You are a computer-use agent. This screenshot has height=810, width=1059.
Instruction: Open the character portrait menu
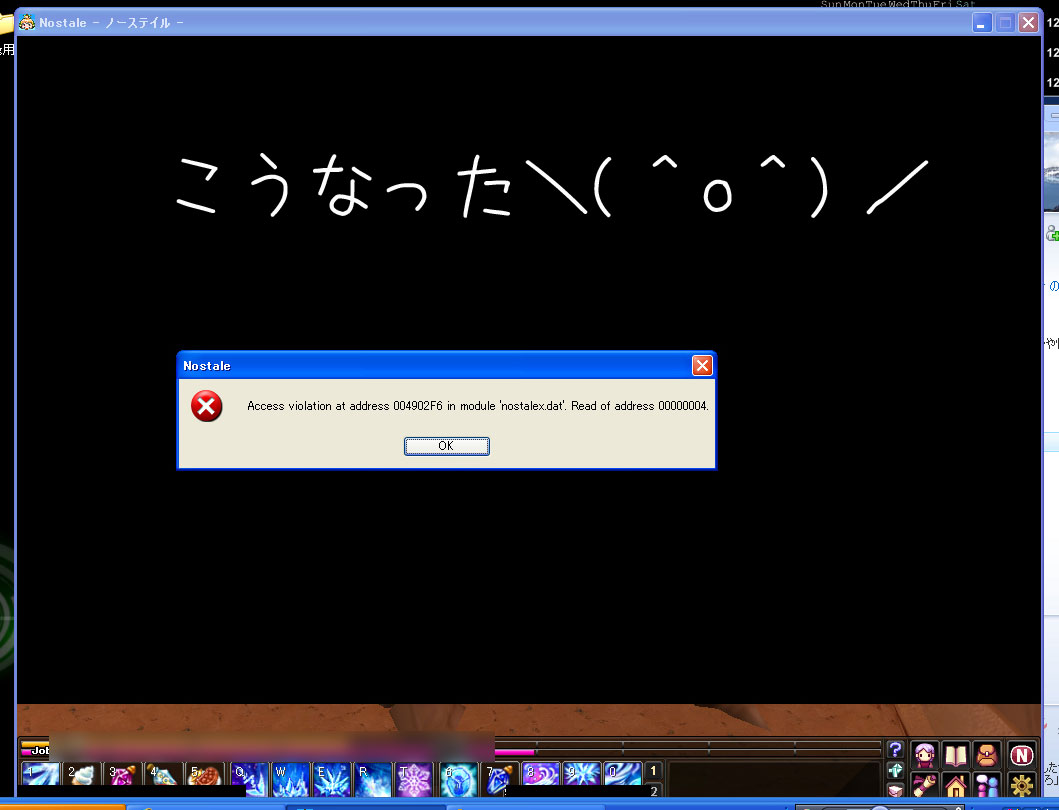pos(924,755)
